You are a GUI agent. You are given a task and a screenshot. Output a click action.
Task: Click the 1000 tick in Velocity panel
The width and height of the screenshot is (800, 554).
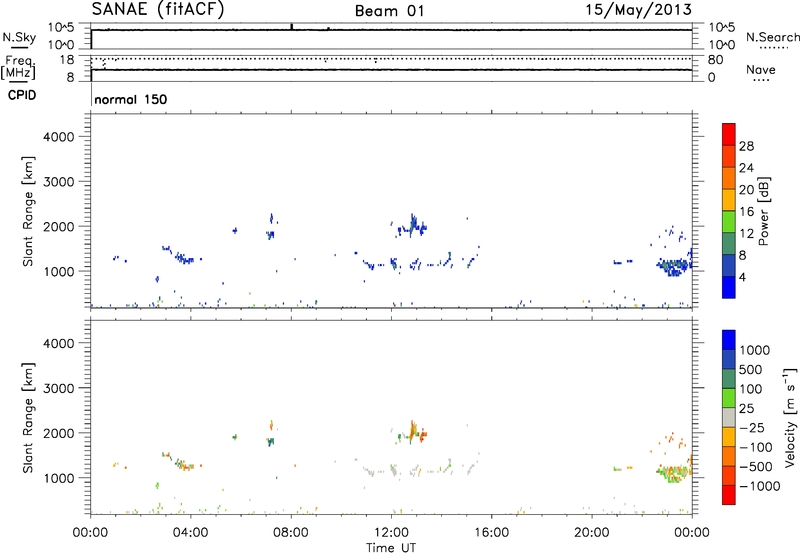coord(59,478)
